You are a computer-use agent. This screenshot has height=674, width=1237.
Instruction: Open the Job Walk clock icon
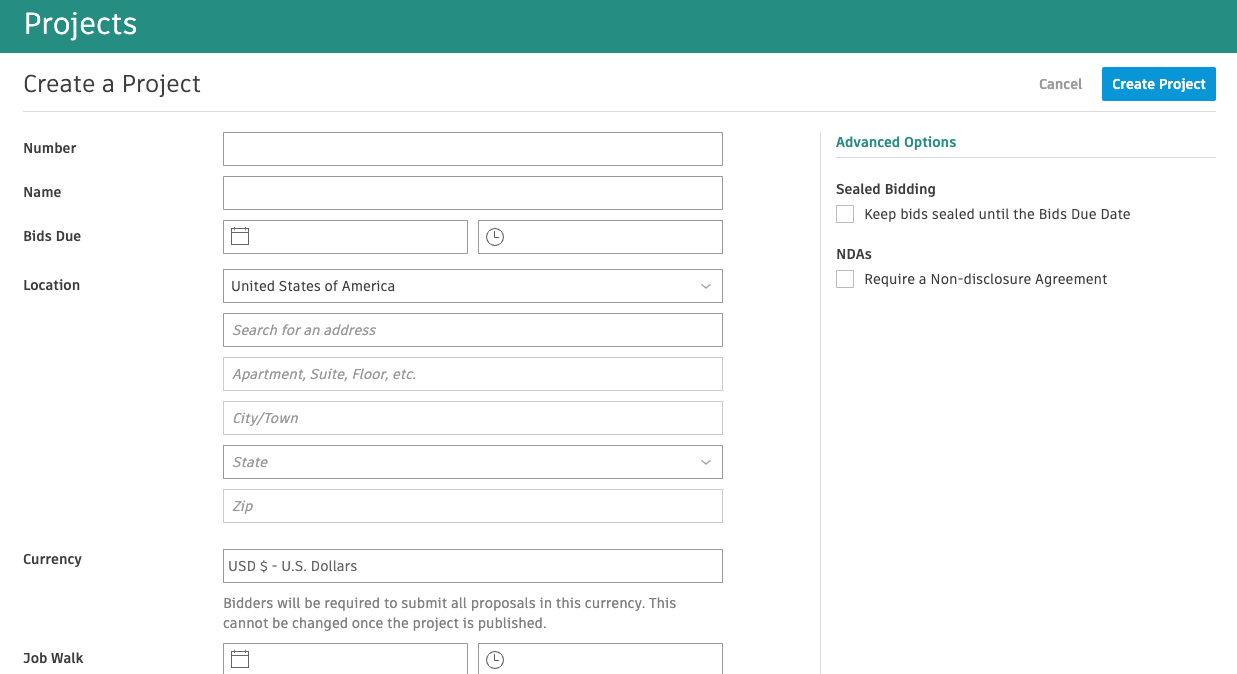point(495,660)
